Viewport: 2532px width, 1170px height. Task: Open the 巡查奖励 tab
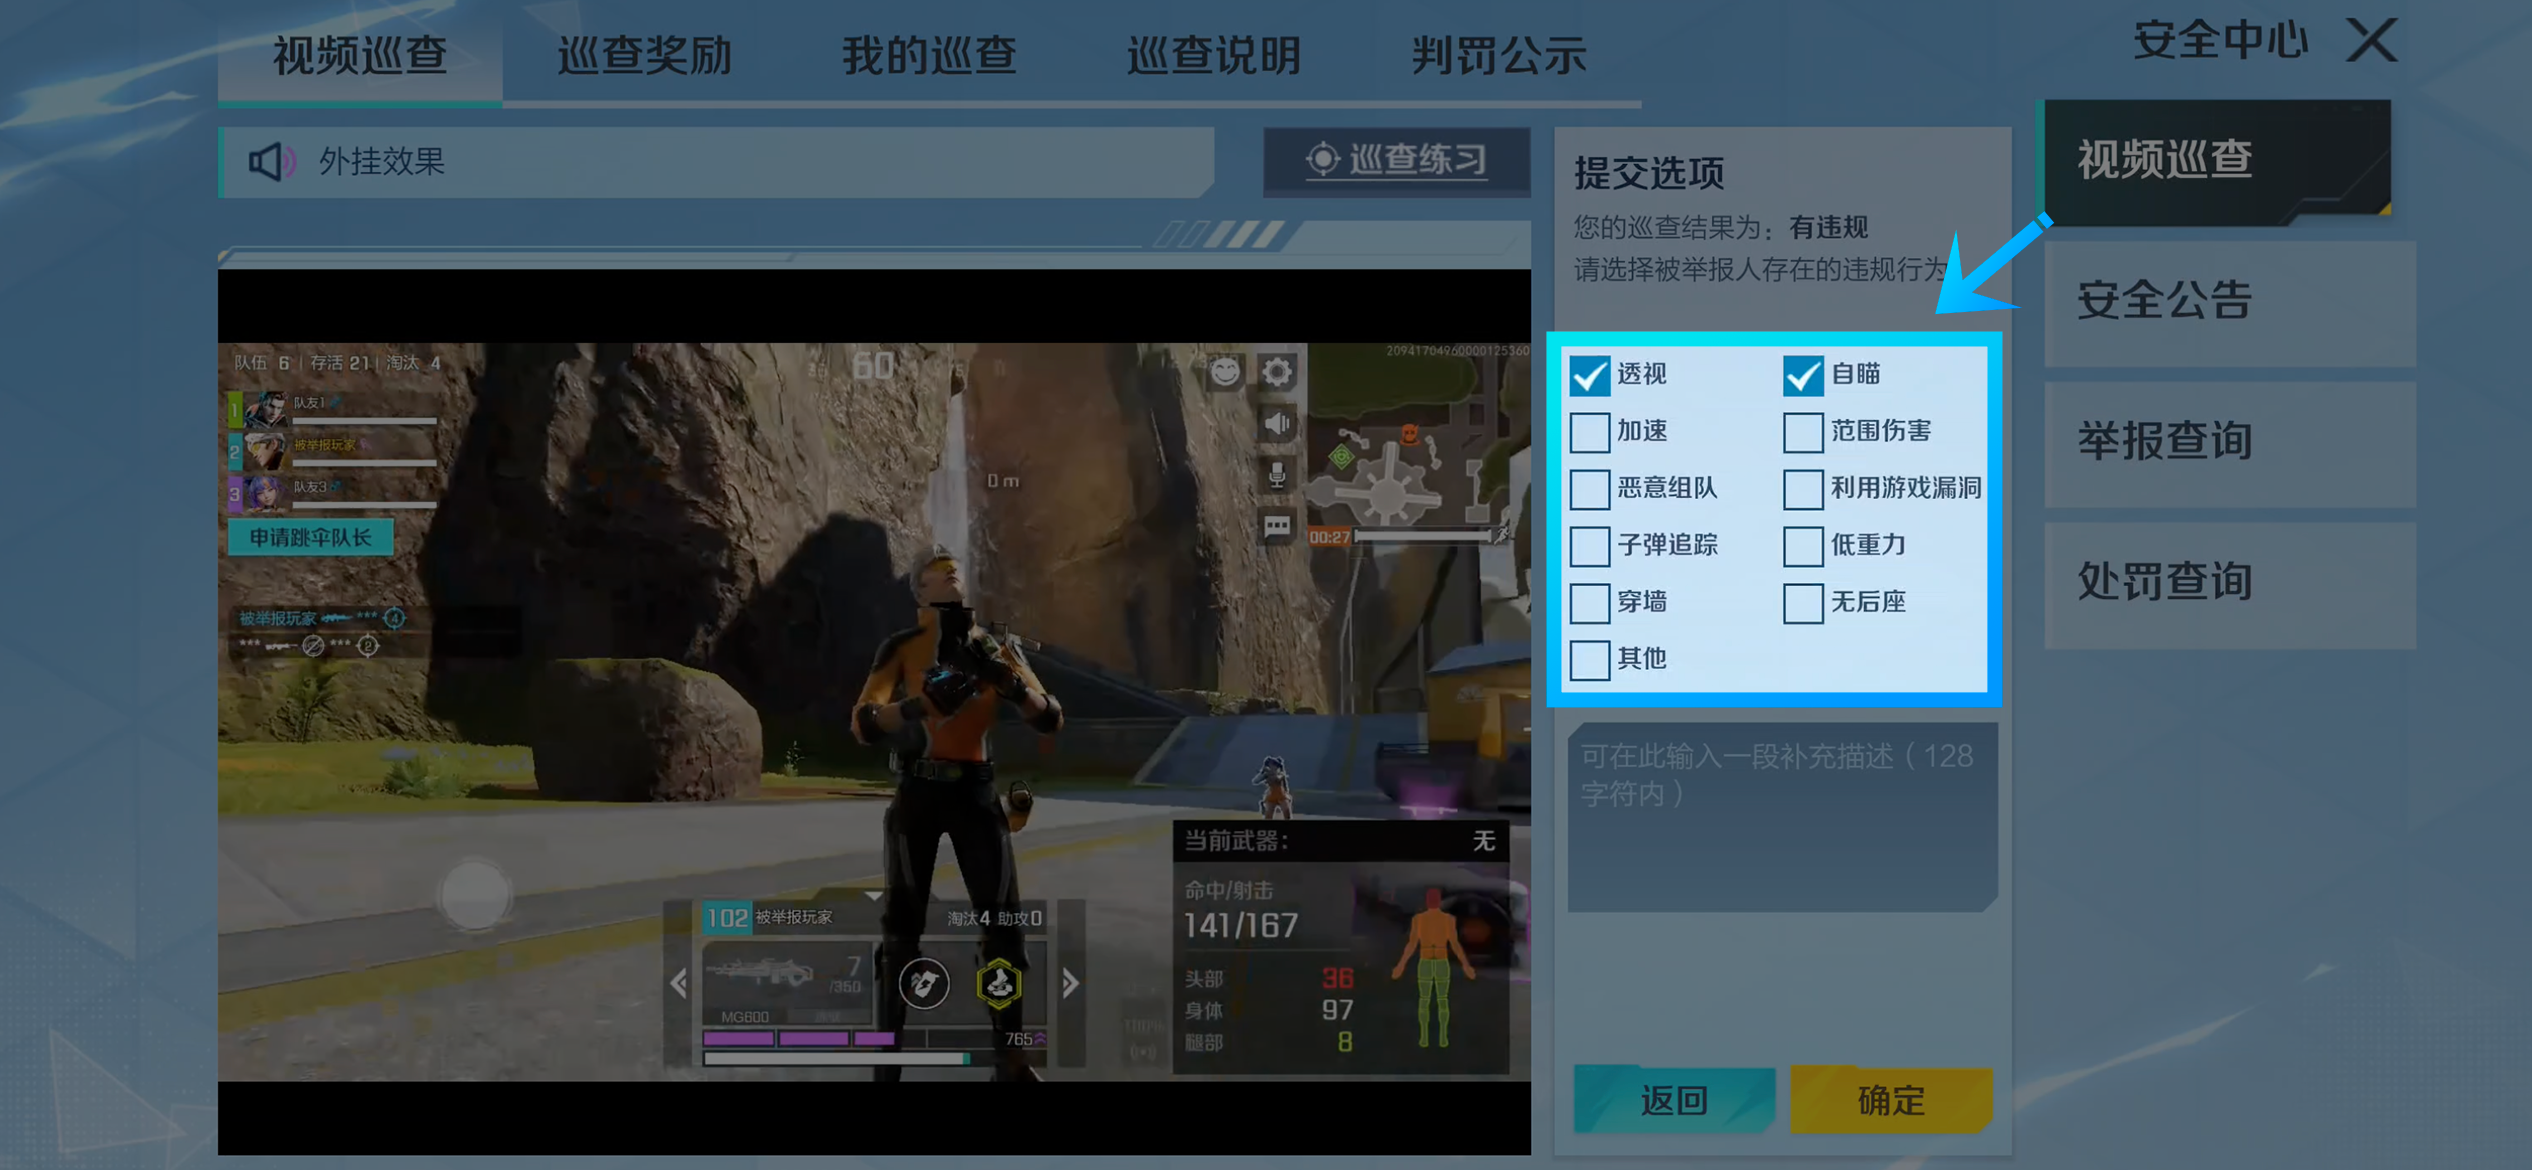point(645,55)
